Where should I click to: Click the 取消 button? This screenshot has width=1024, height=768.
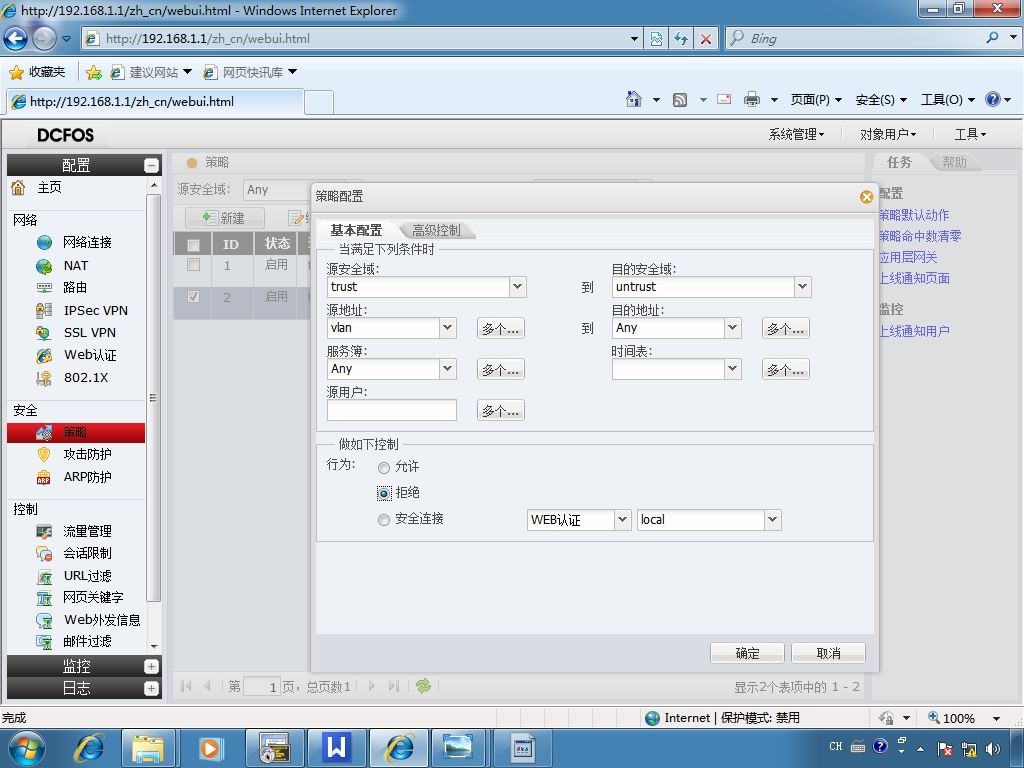click(x=828, y=653)
